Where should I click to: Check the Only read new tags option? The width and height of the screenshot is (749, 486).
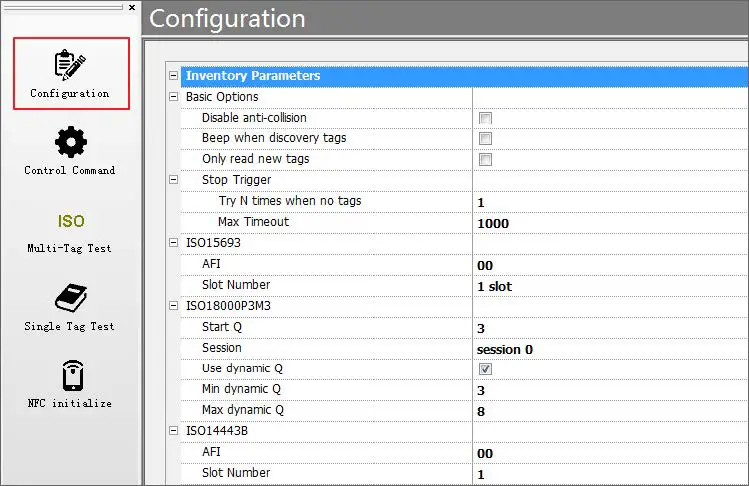(x=486, y=160)
